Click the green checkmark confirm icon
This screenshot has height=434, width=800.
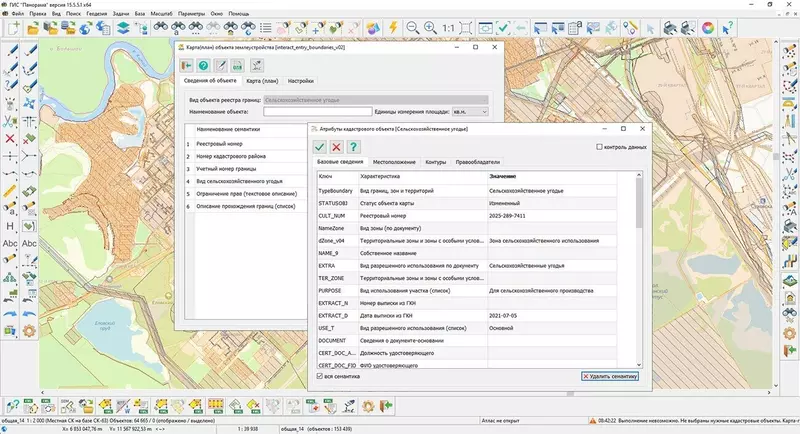pyautogui.click(x=320, y=147)
